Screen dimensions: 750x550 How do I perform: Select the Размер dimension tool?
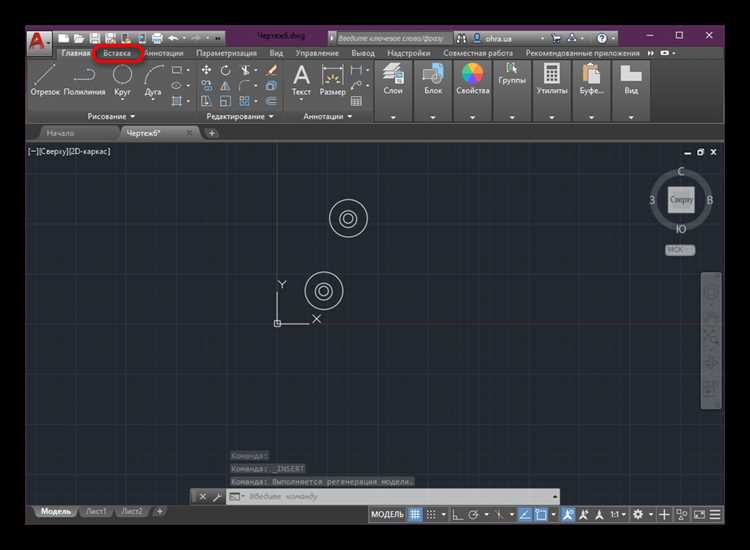point(332,79)
